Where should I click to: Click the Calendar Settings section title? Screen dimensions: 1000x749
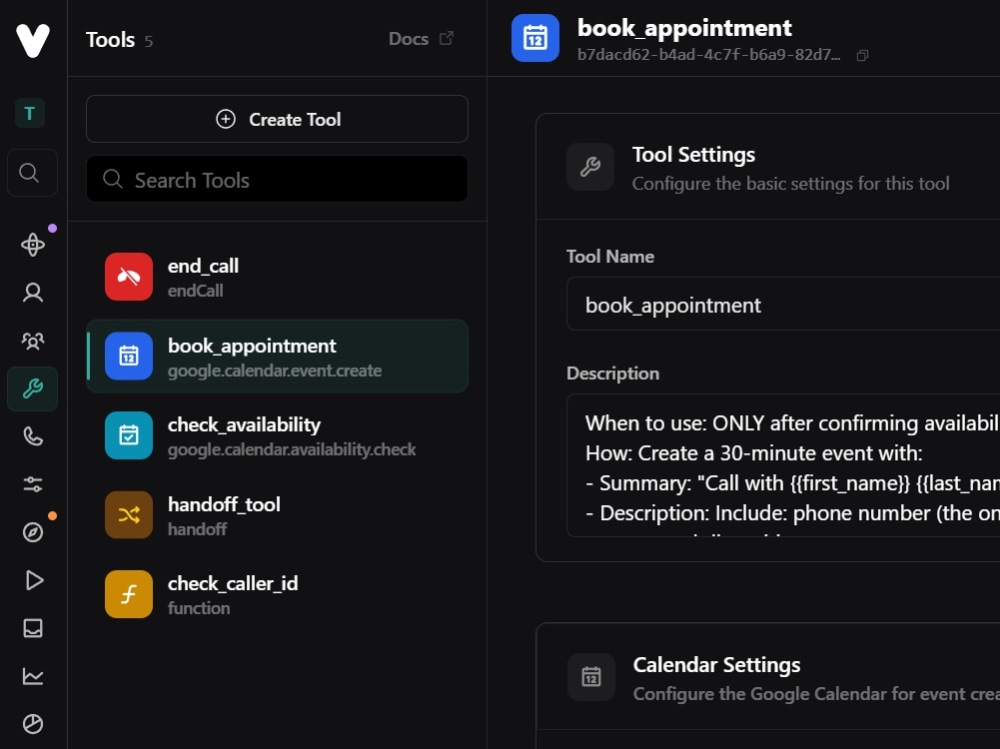pyautogui.click(x=716, y=665)
